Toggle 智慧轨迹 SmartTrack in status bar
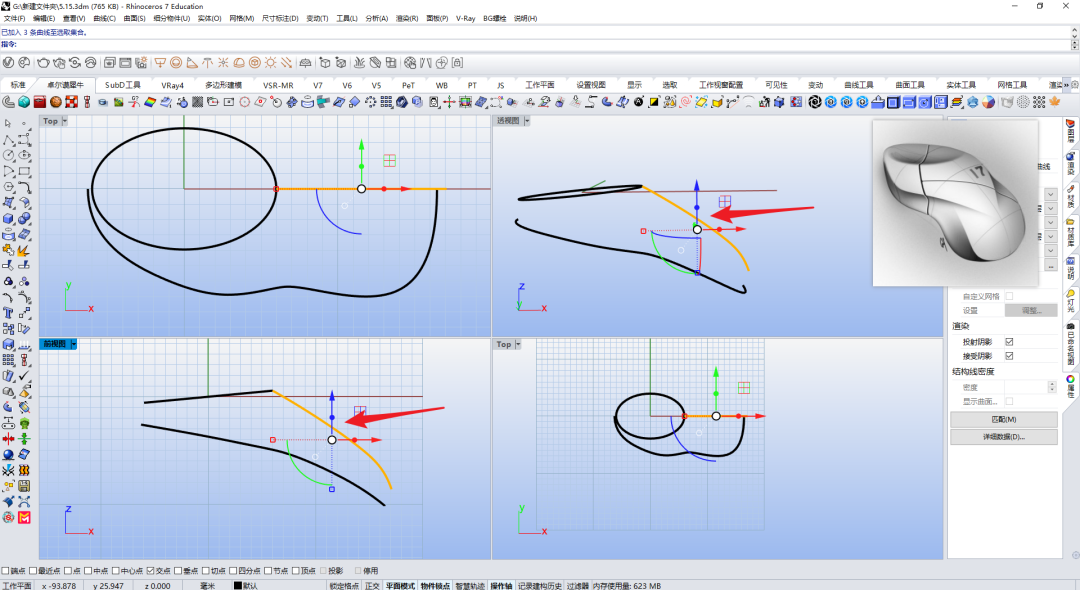The image size is (1080, 590). 470,585
